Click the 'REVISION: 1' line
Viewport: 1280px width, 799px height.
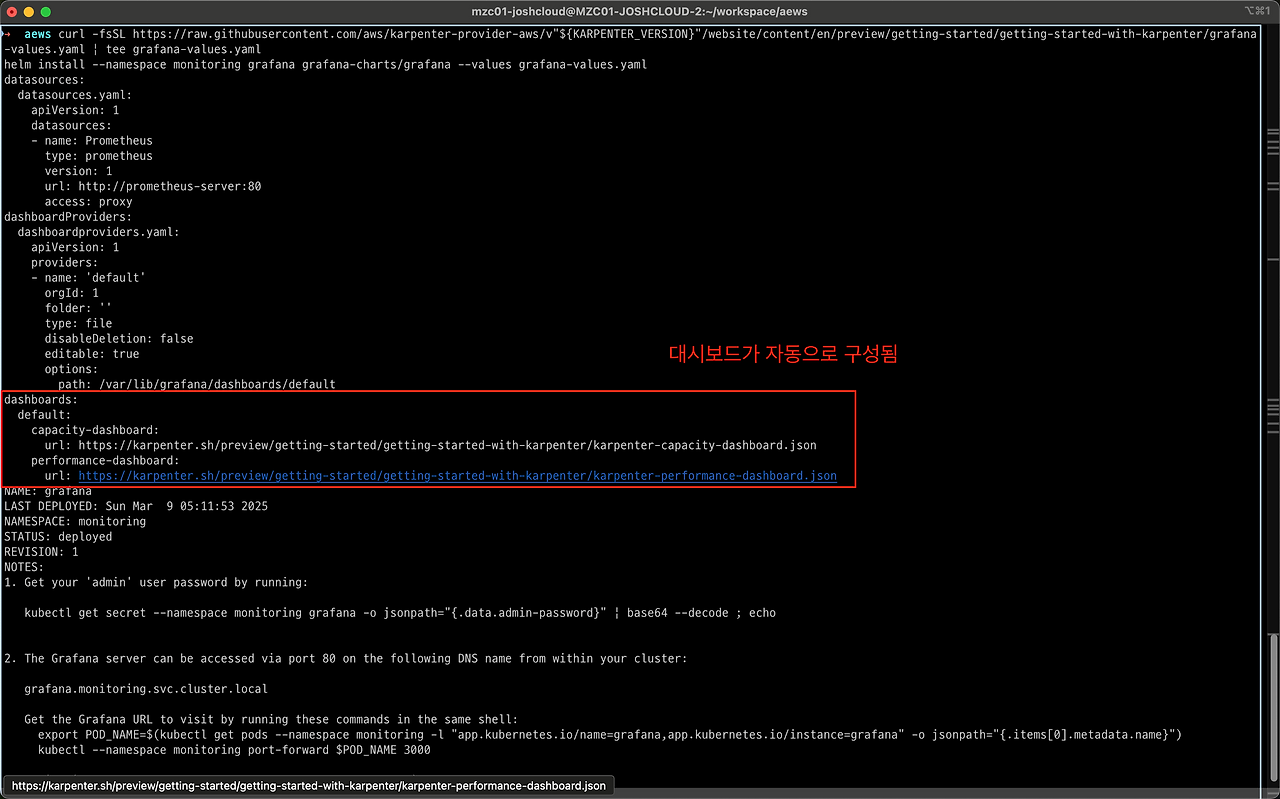41,552
